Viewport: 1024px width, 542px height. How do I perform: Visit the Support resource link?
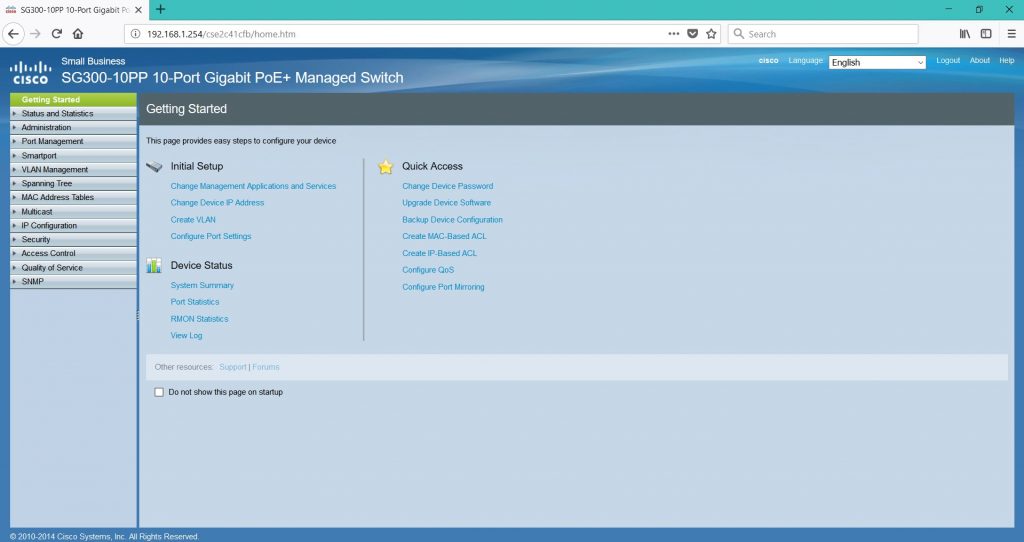(232, 367)
